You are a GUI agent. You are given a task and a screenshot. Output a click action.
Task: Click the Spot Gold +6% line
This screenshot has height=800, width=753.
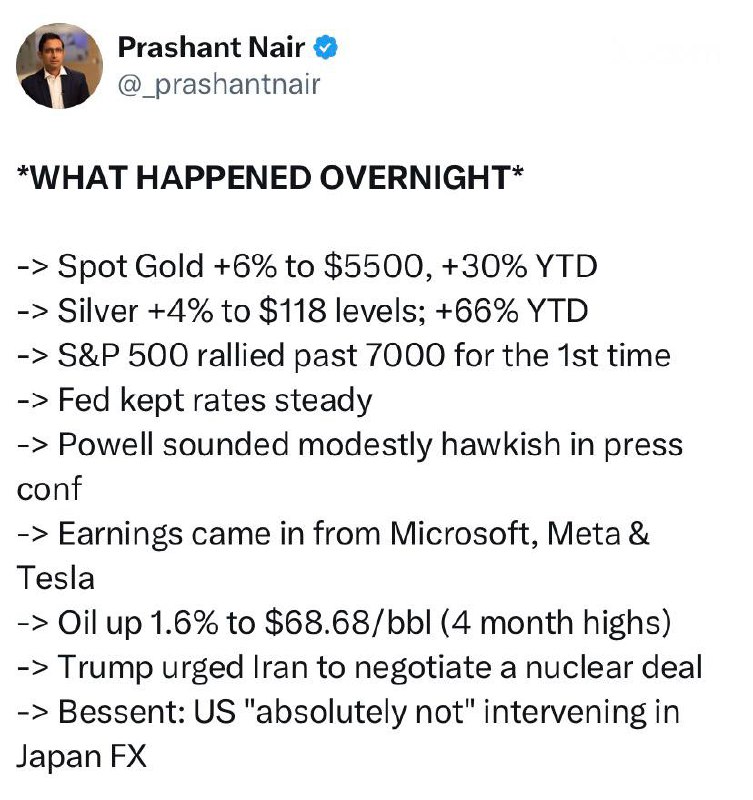(307, 266)
